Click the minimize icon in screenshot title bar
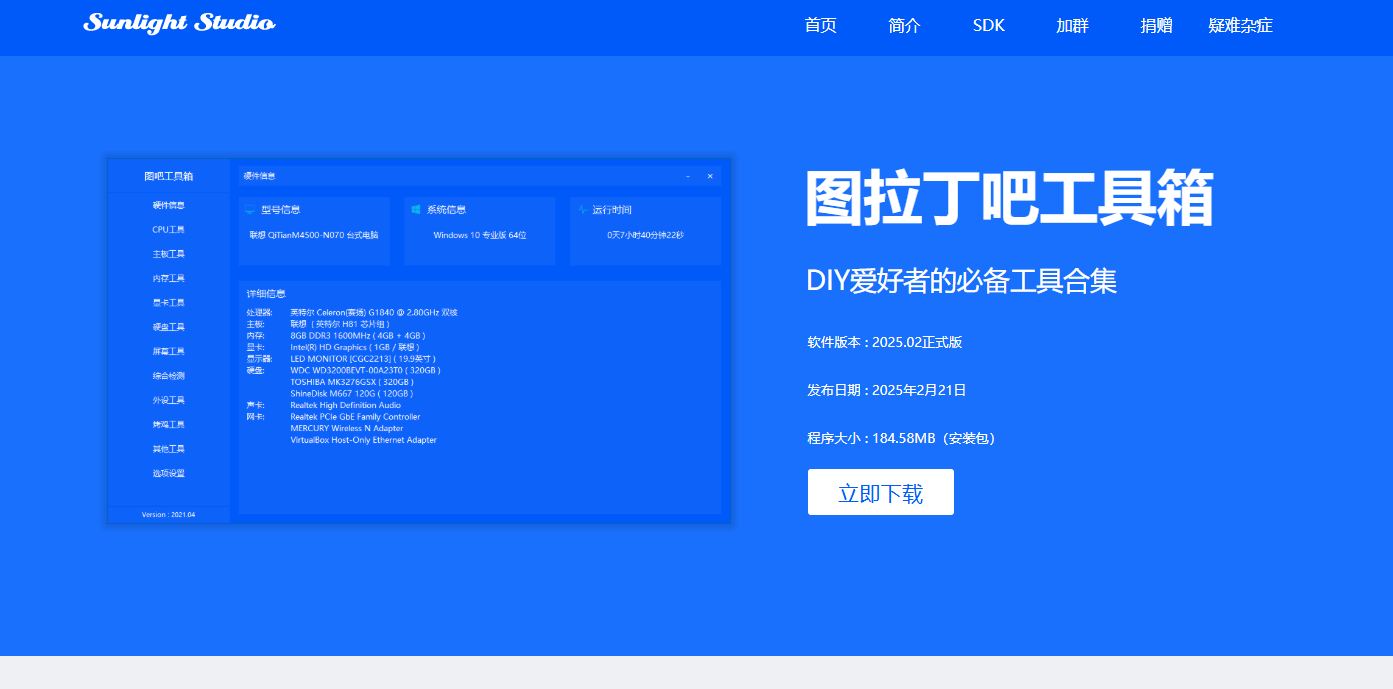This screenshot has width=1393, height=689. (688, 176)
